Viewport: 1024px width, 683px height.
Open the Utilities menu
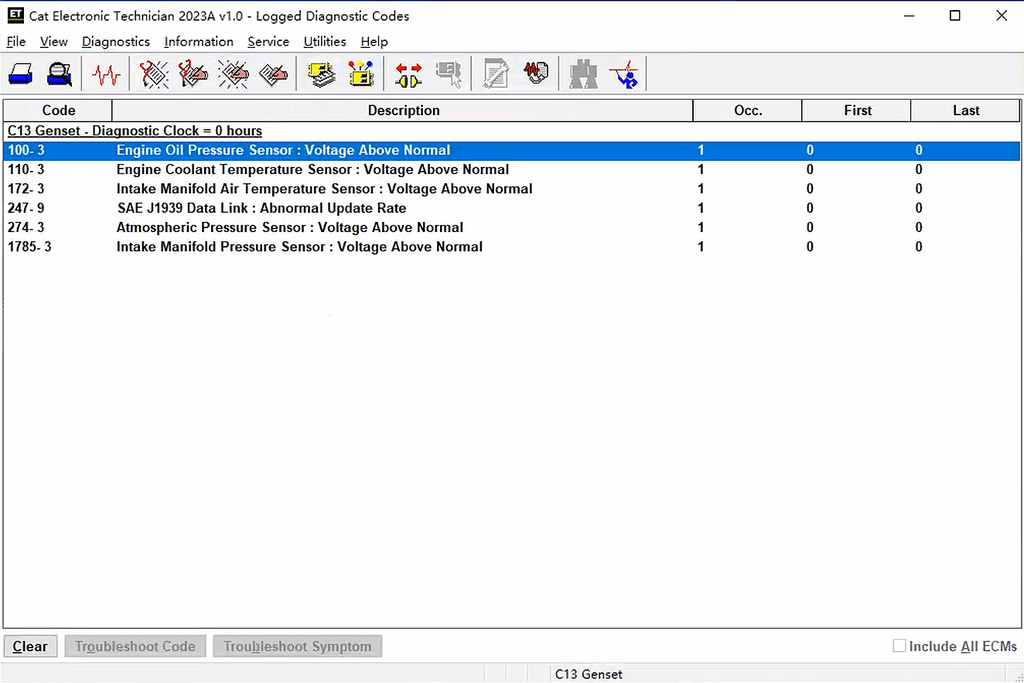[325, 42]
